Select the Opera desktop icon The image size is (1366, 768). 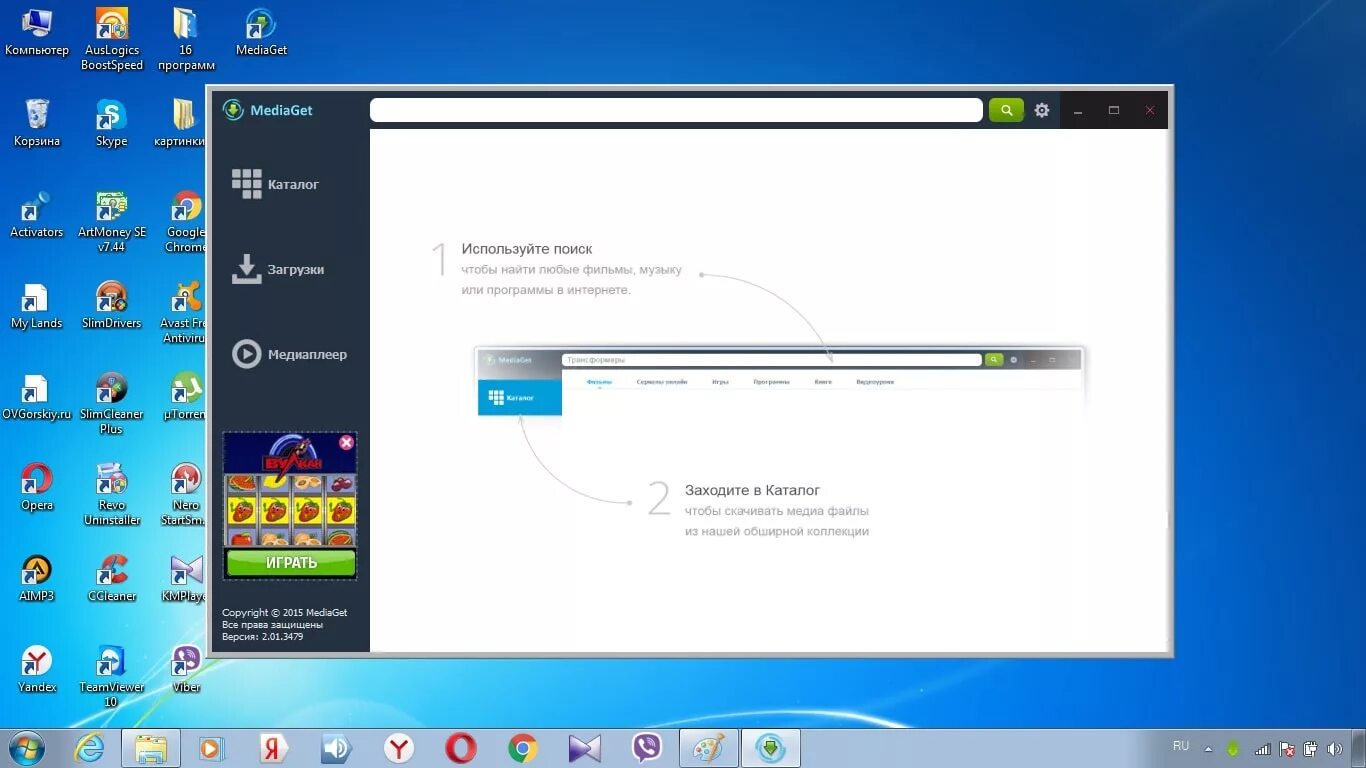(x=37, y=488)
